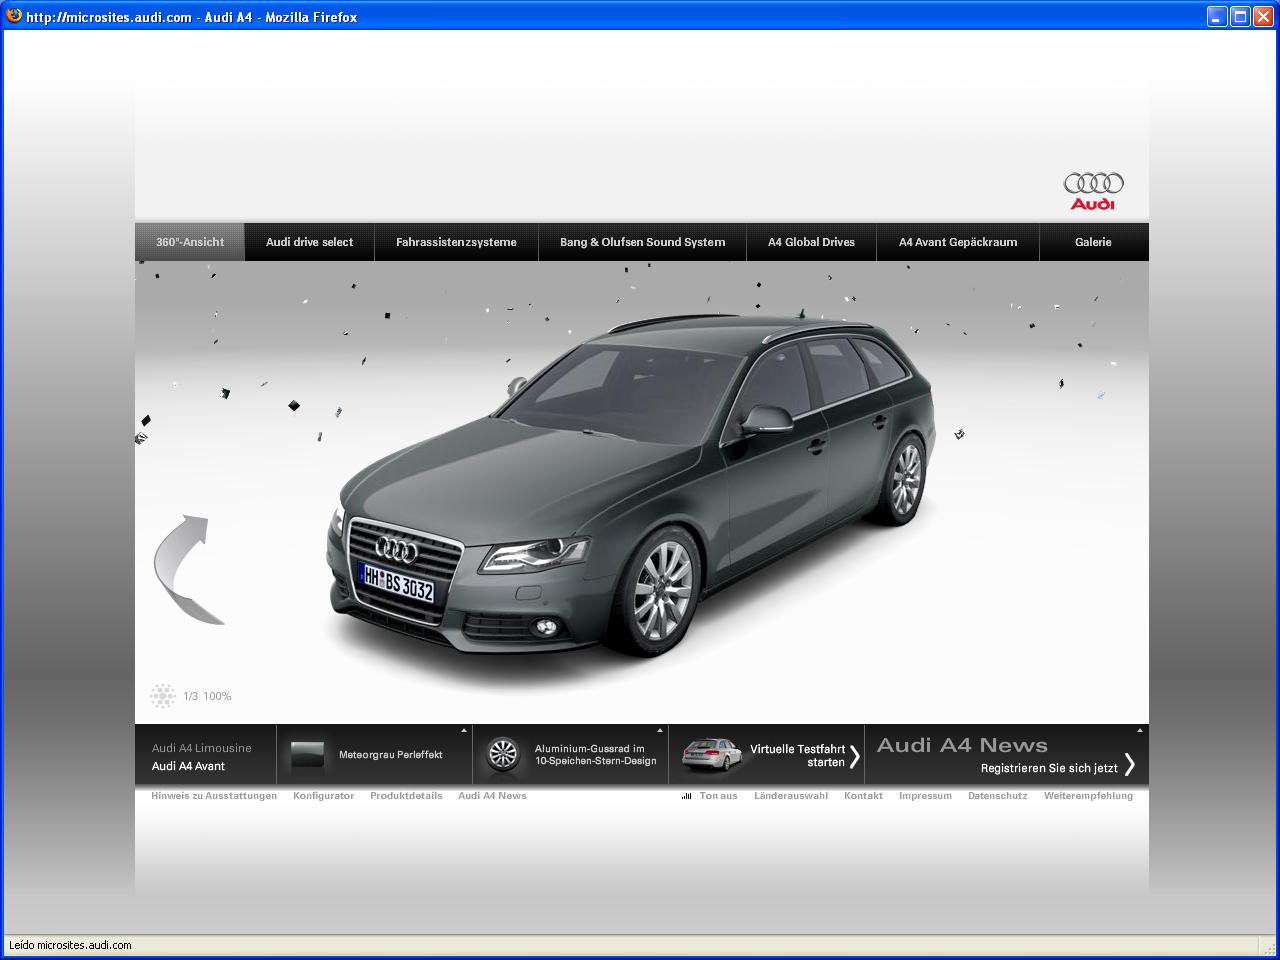Pick the Meteorgrau Perleffekt color swatch
The image size is (1280, 960).
pos(308,755)
